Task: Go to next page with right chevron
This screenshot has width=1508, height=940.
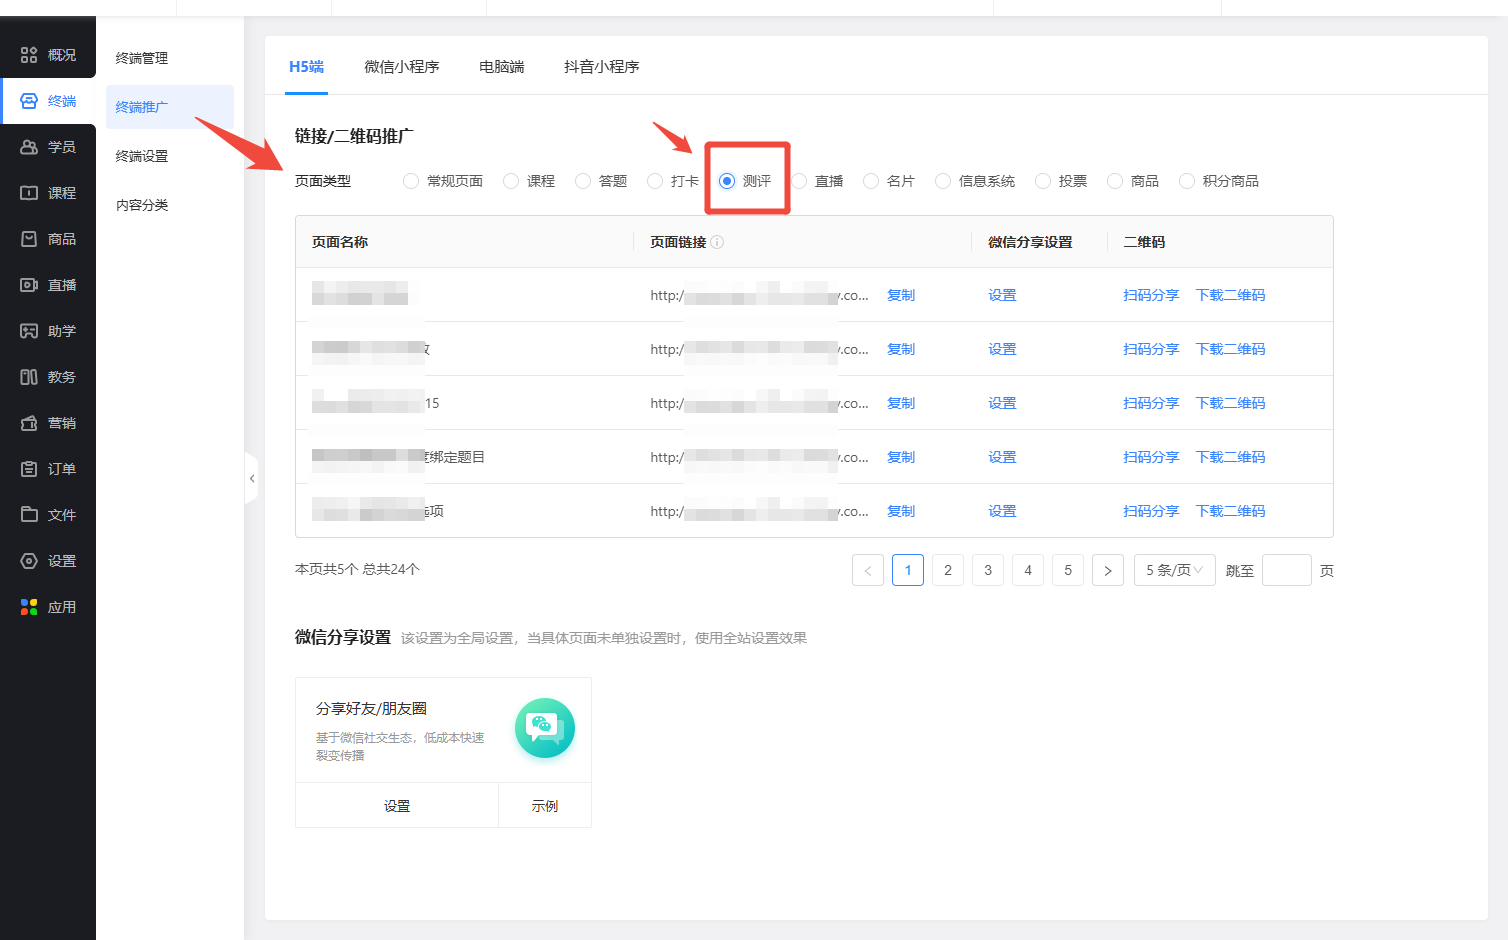Action: (1108, 570)
